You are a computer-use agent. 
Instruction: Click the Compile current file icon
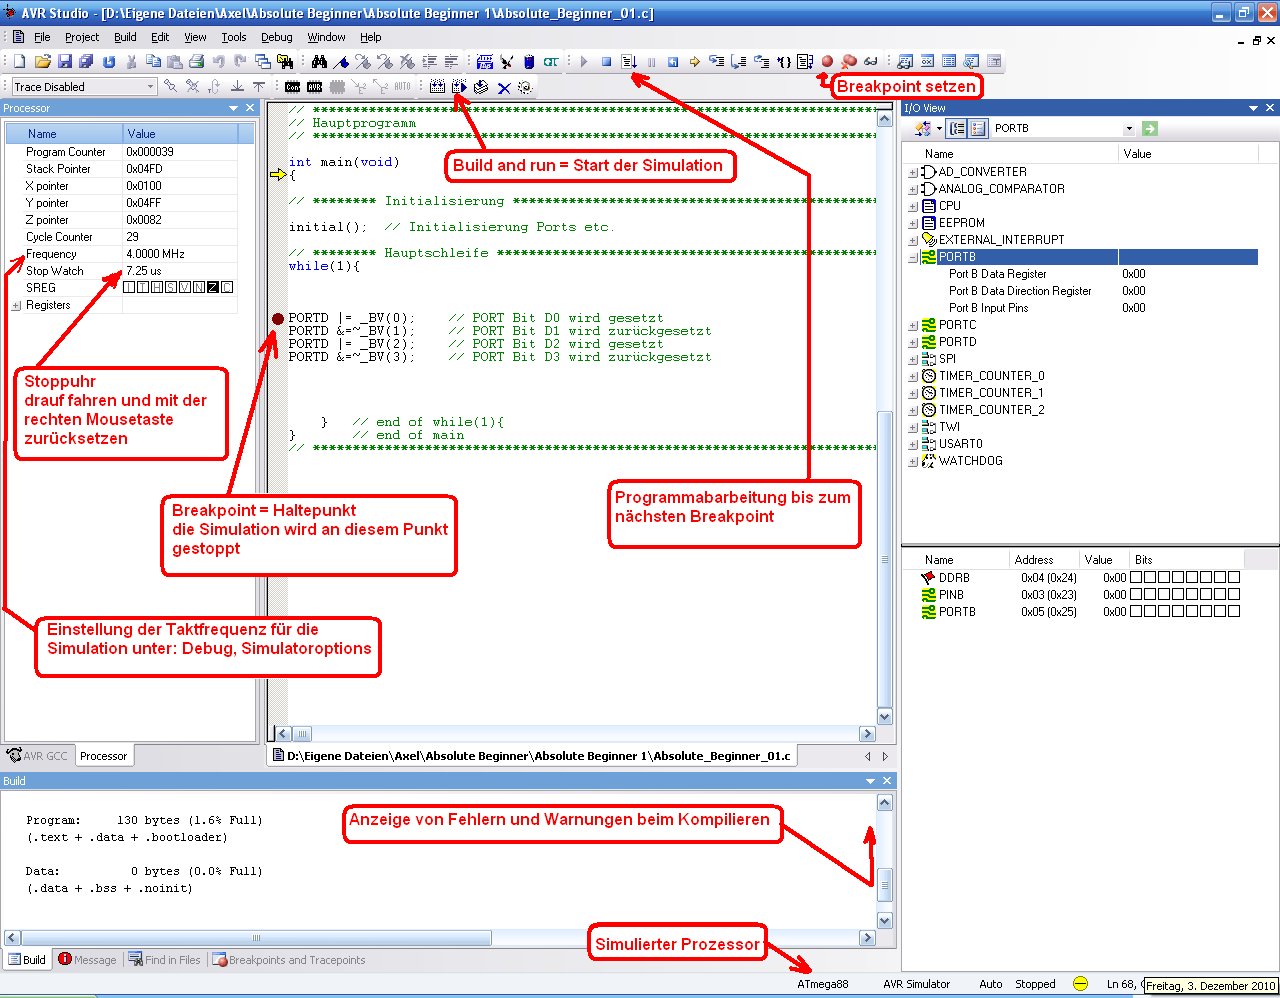(x=481, y=87)
